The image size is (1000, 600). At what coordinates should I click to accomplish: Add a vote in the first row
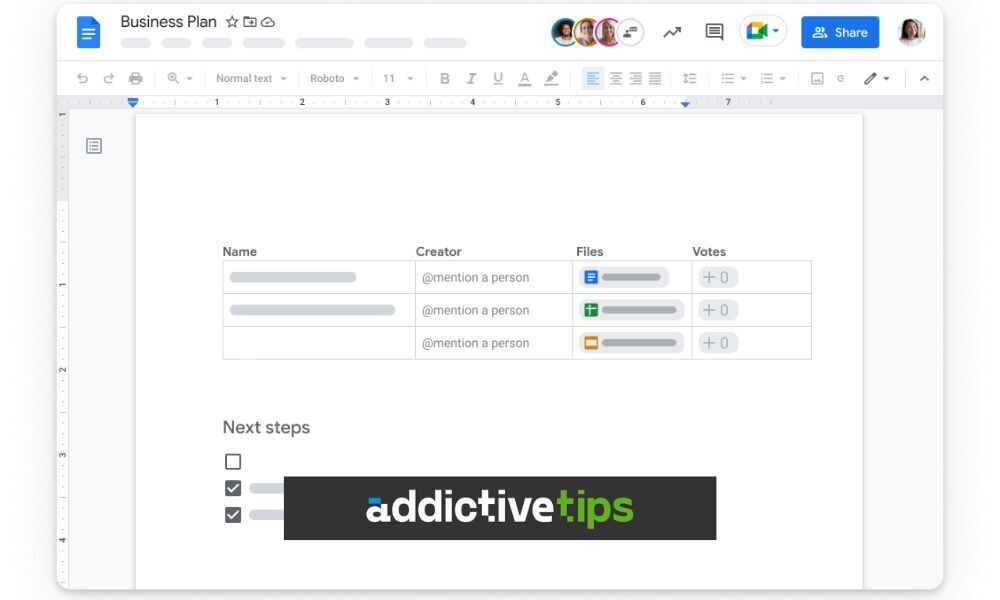(717, 277)
